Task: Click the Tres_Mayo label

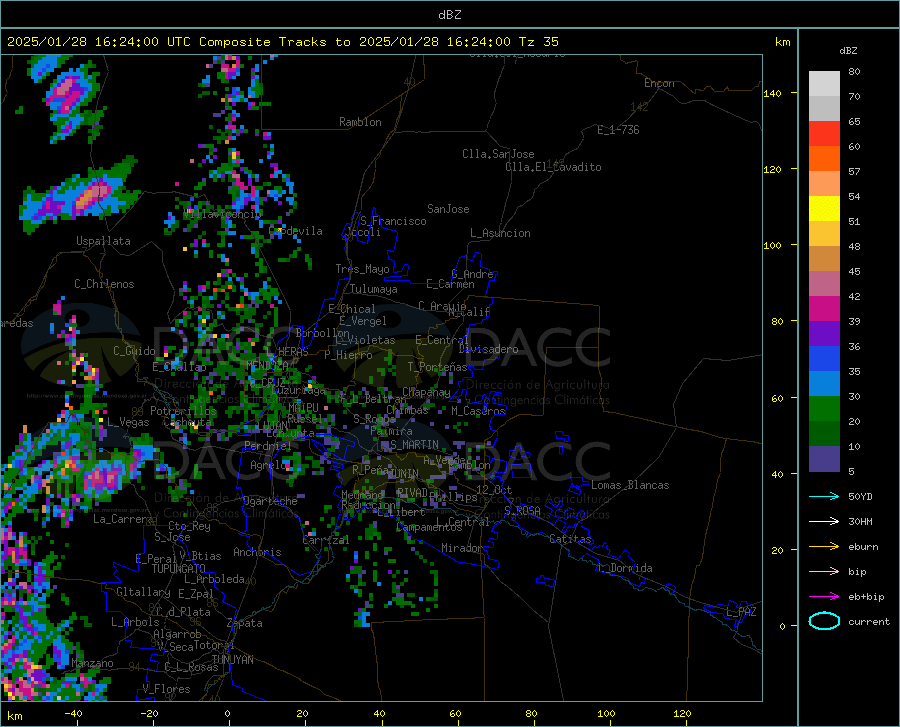Action: tap(362, 269)
